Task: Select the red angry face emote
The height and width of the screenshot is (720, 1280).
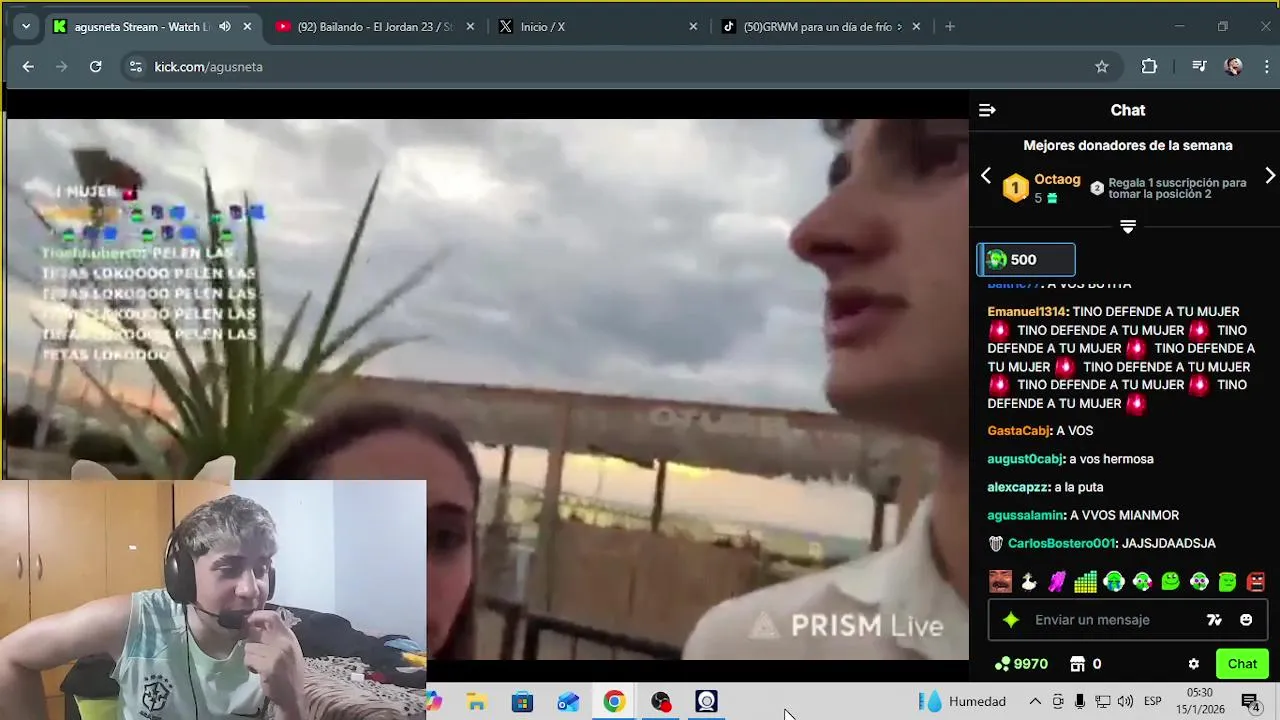Action: 1256,581
